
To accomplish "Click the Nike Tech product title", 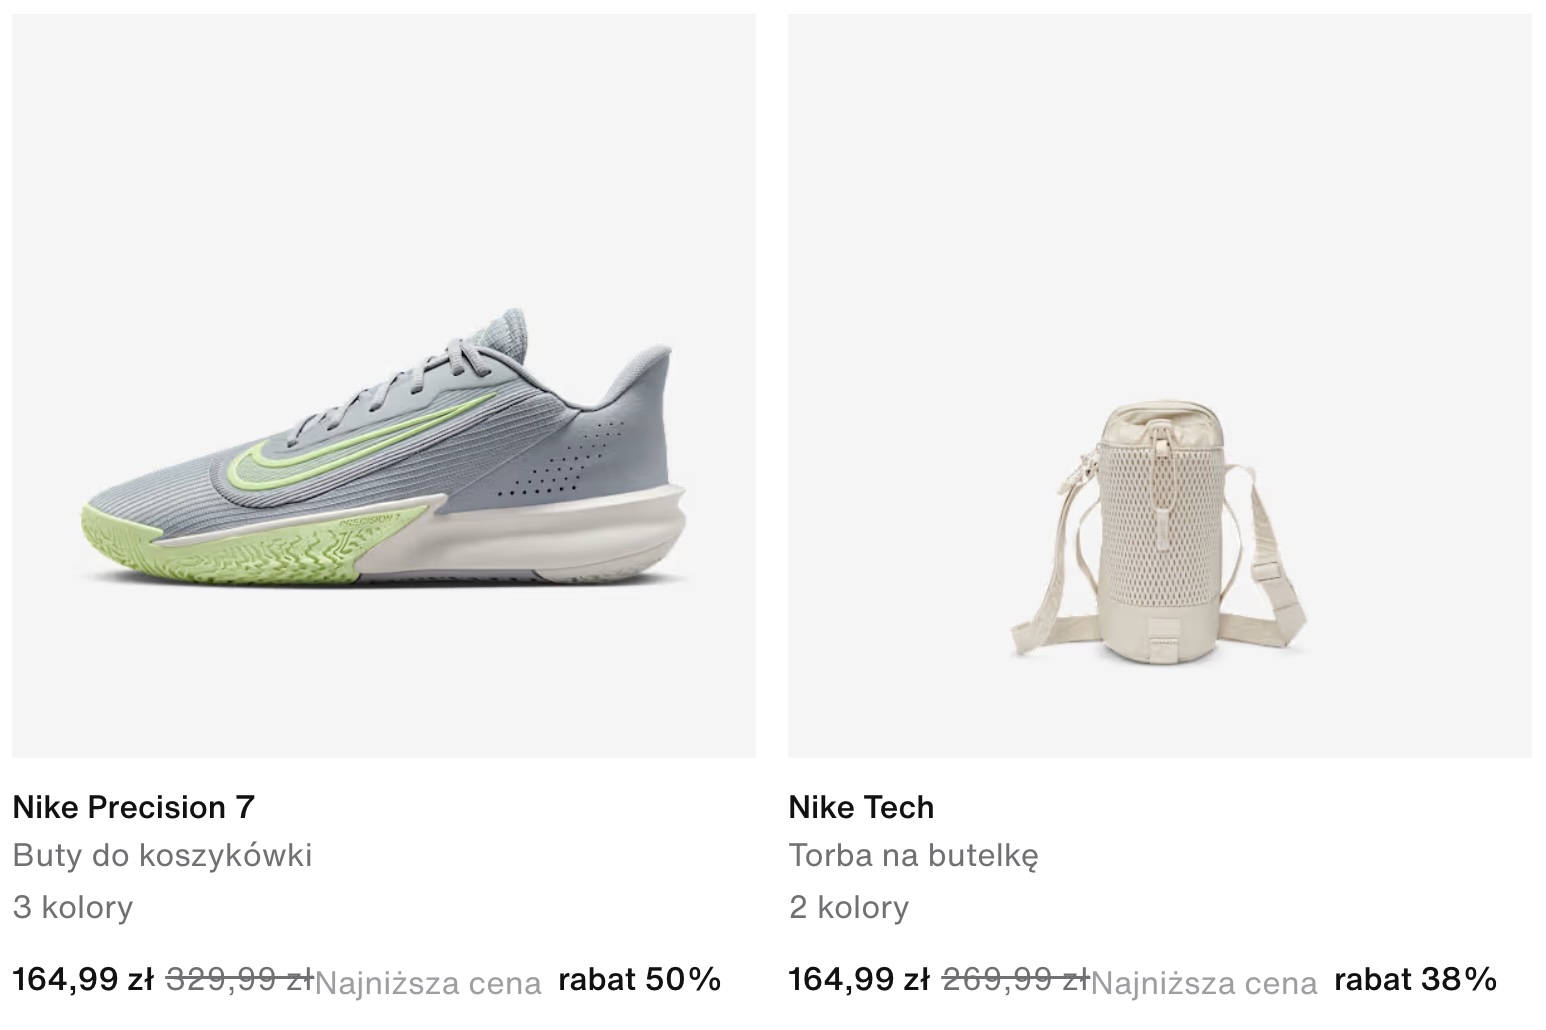I will point(861,807).
